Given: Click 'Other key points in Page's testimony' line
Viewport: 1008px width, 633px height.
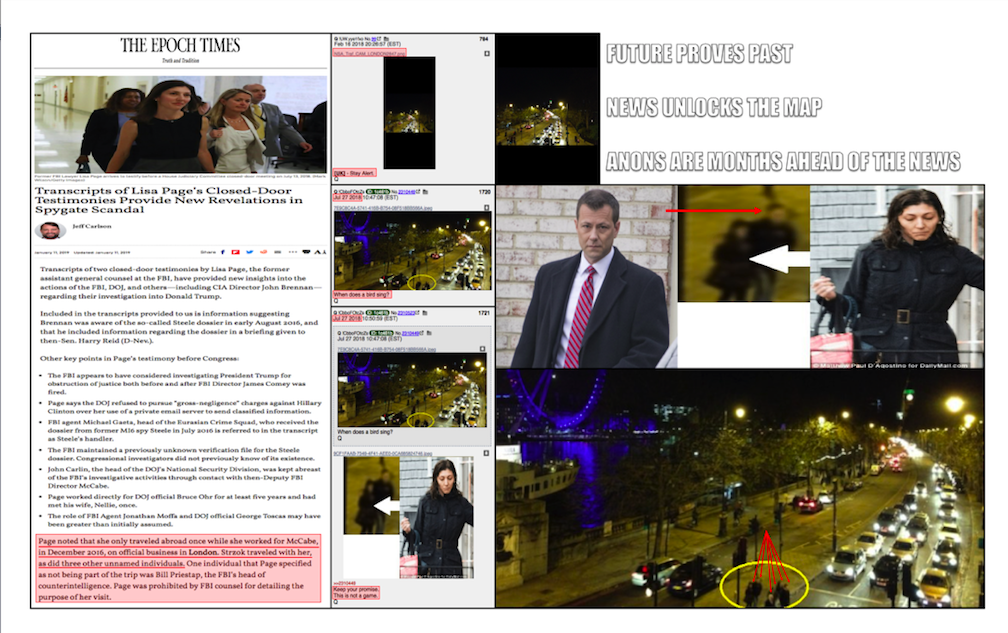Looking at the screenshot, I should point(140,358).
